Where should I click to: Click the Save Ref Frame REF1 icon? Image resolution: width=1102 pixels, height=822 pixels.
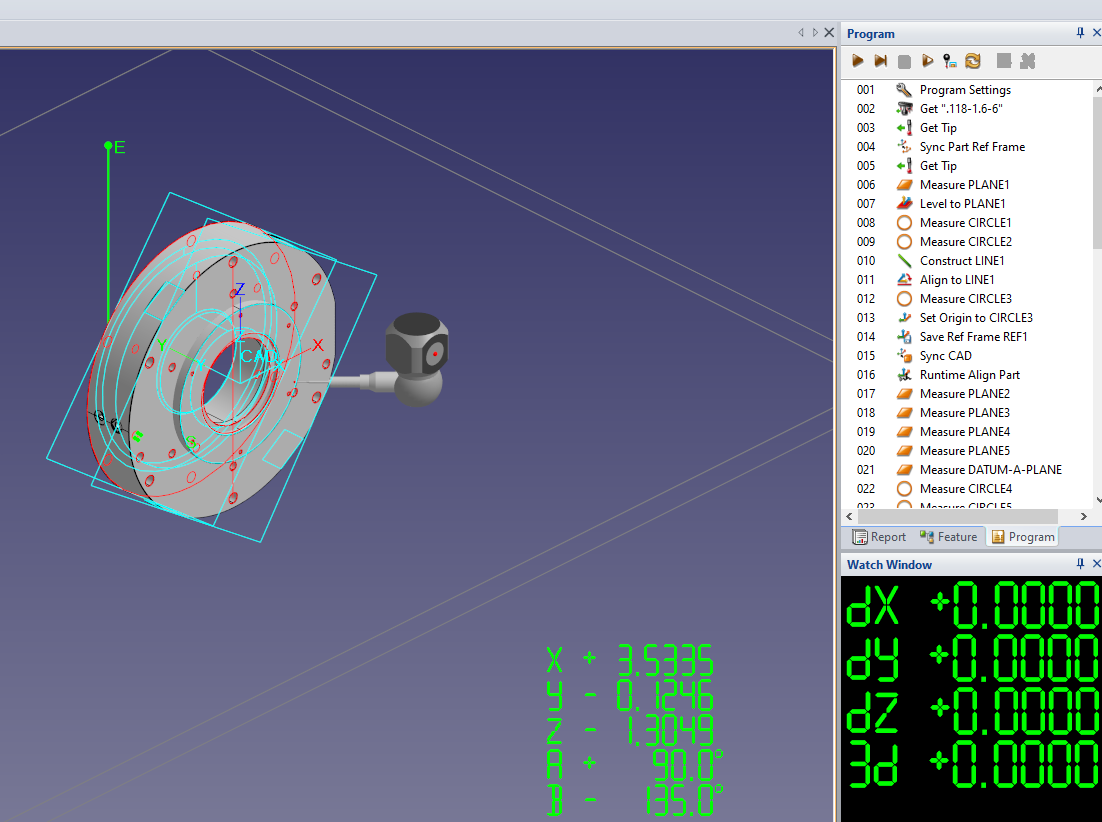click(x=904, y=337)
